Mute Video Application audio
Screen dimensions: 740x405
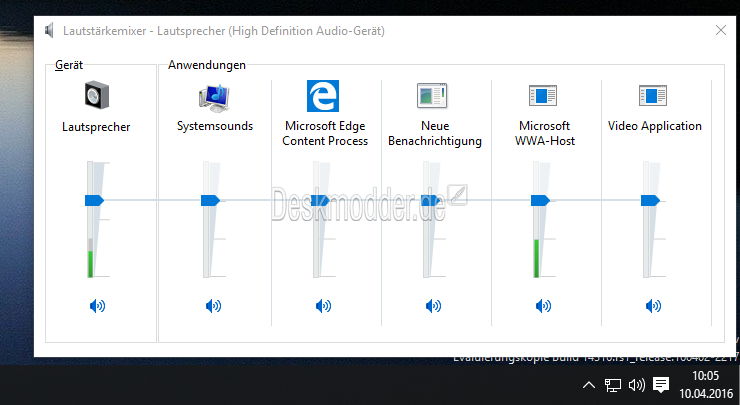click(653, 306)
